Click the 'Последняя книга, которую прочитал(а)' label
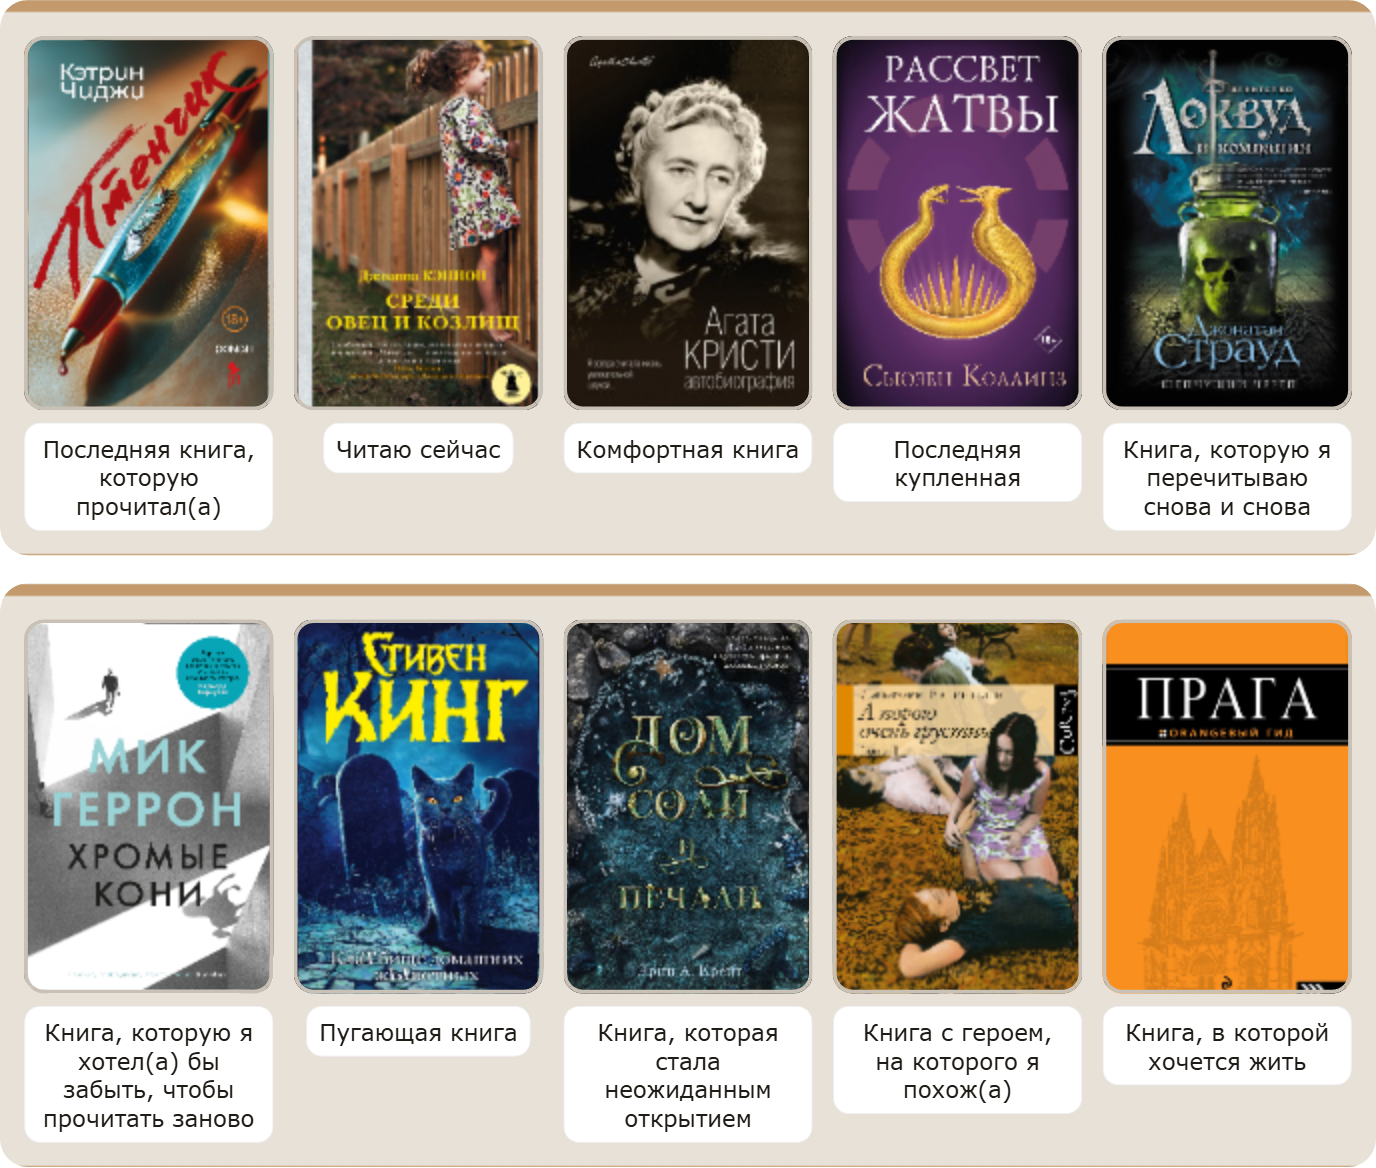 (x=148, y=478)
